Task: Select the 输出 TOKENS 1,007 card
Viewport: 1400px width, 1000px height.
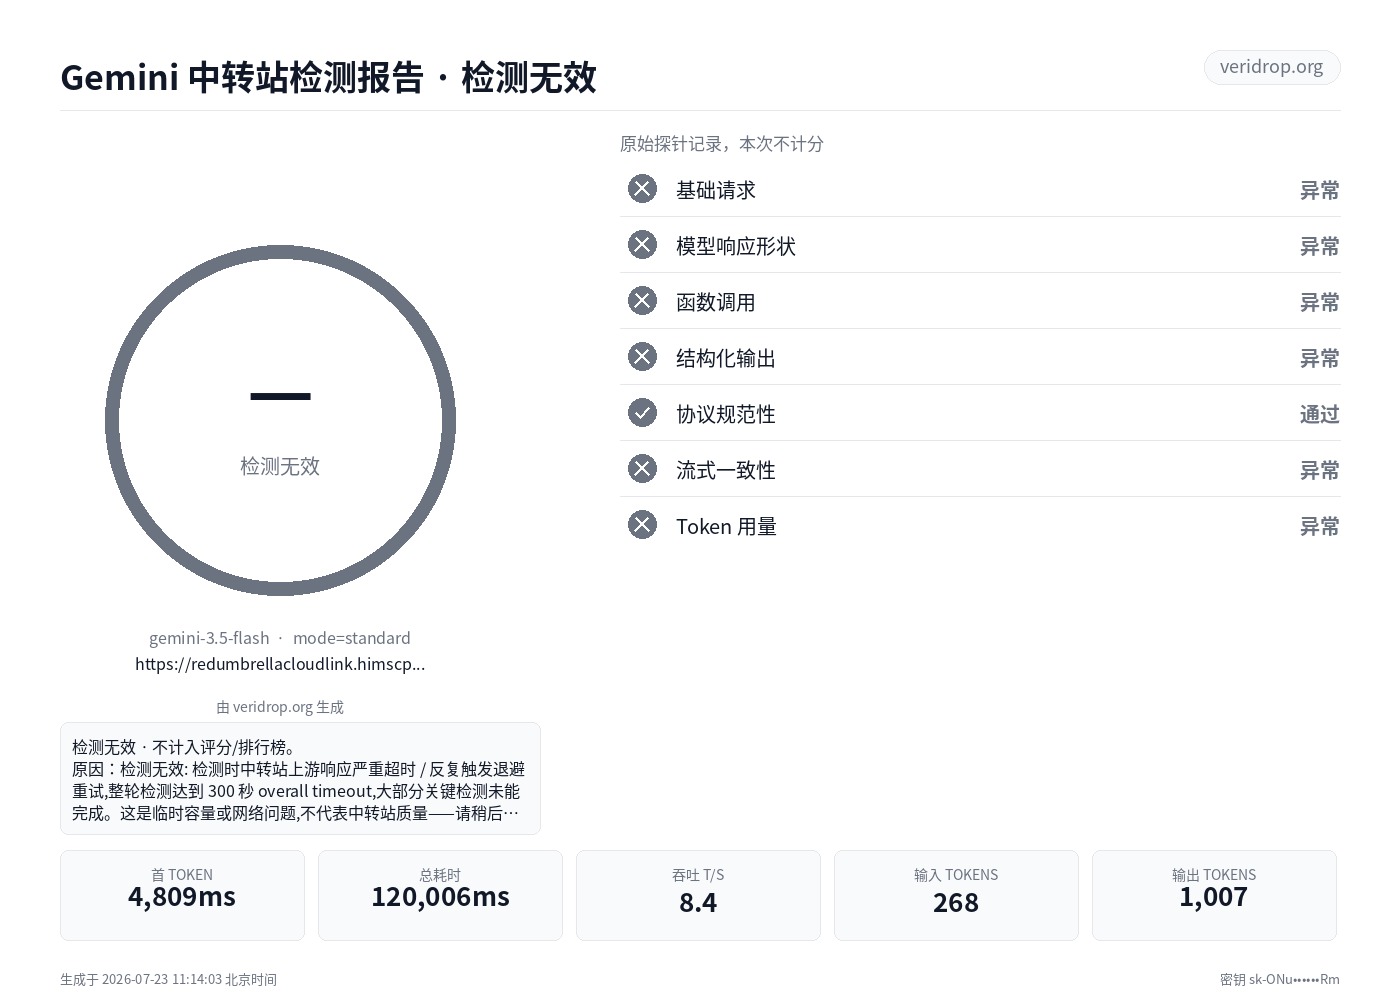Action: pos(1214,895)
